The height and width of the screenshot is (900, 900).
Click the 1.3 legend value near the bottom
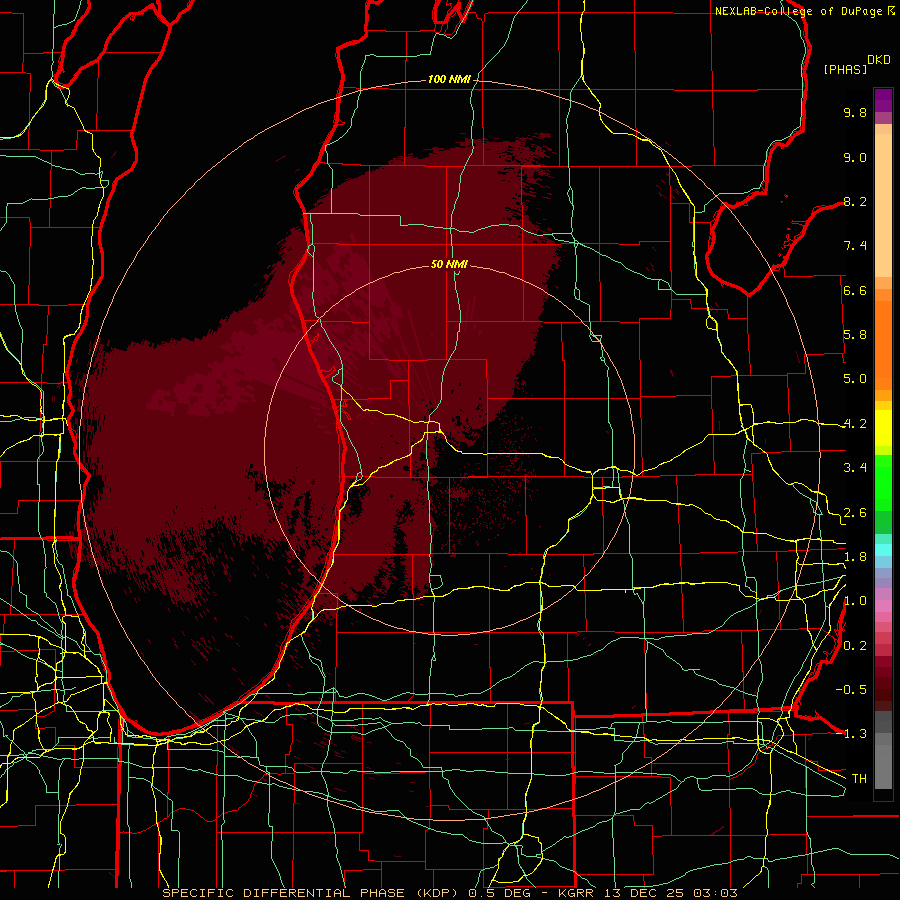[855, 734]
